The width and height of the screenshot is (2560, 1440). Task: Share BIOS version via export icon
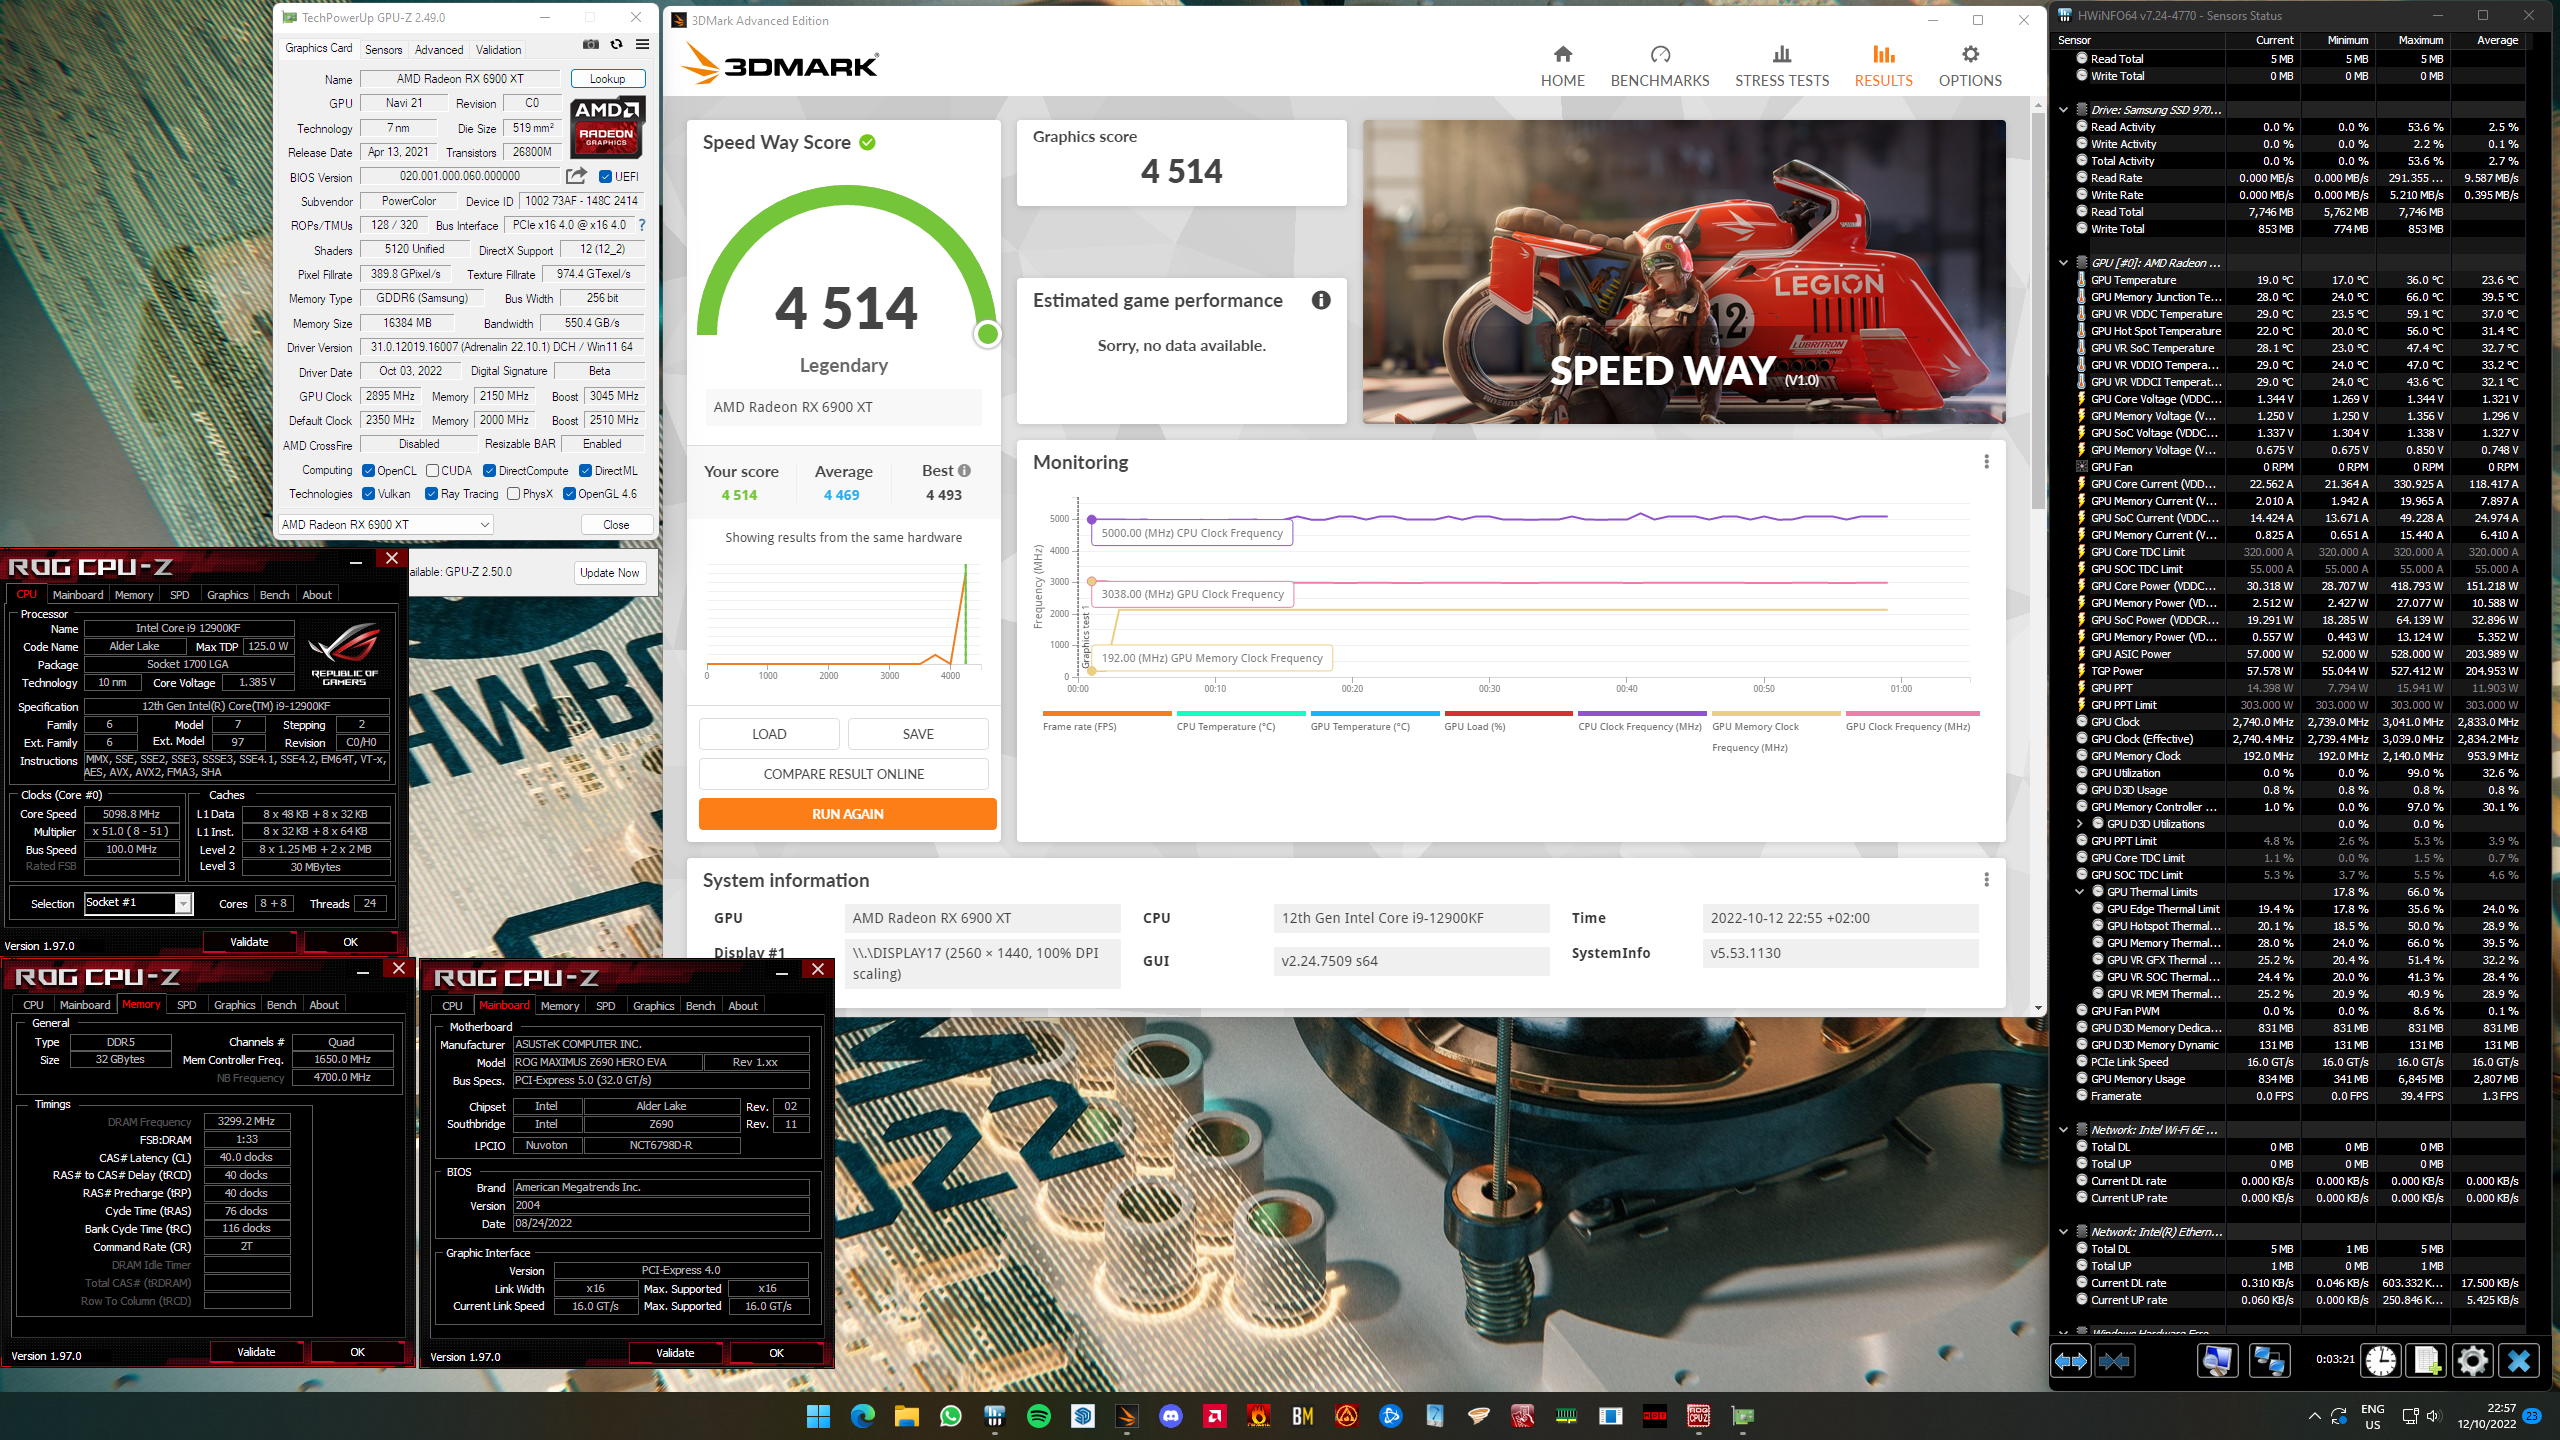coord(576,176)
